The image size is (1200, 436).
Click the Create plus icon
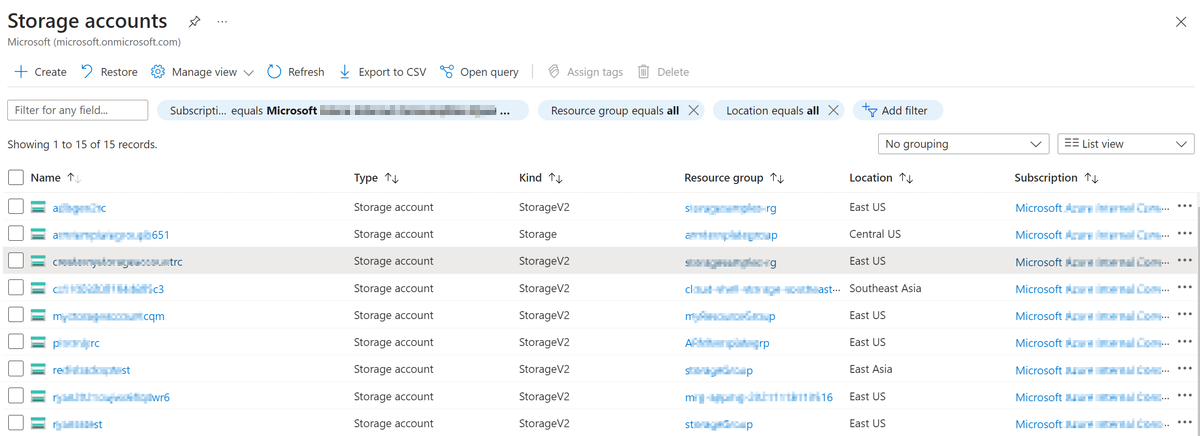pos(21,72)
